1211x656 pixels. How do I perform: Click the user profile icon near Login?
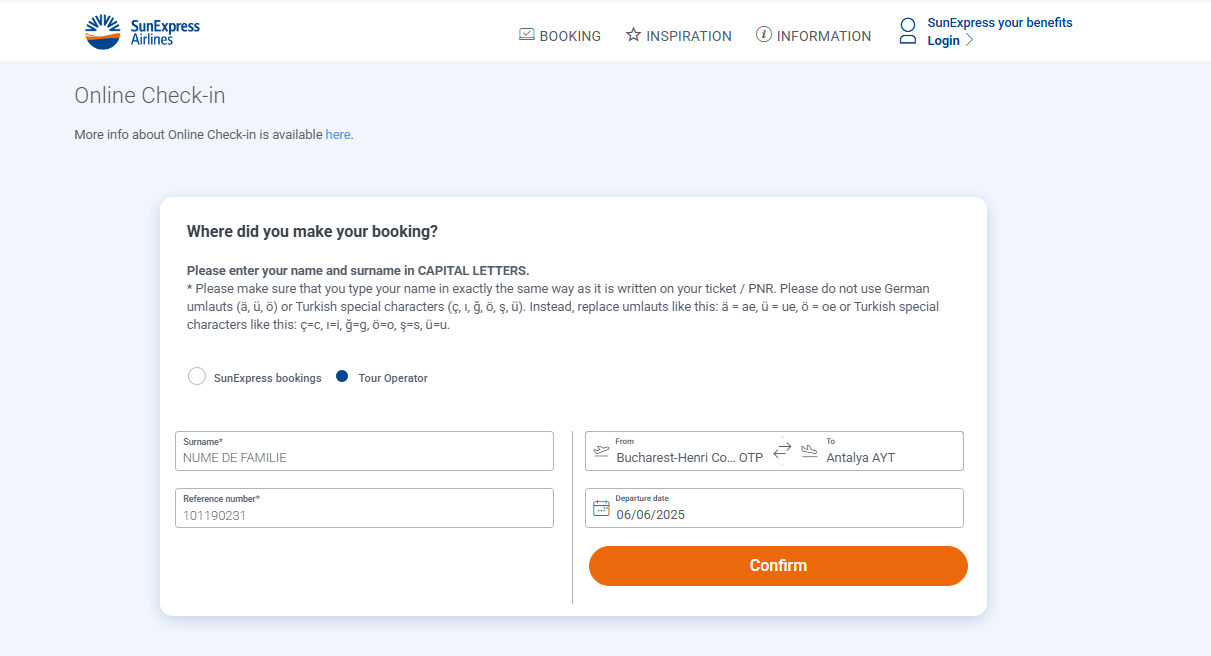[908, 31]
